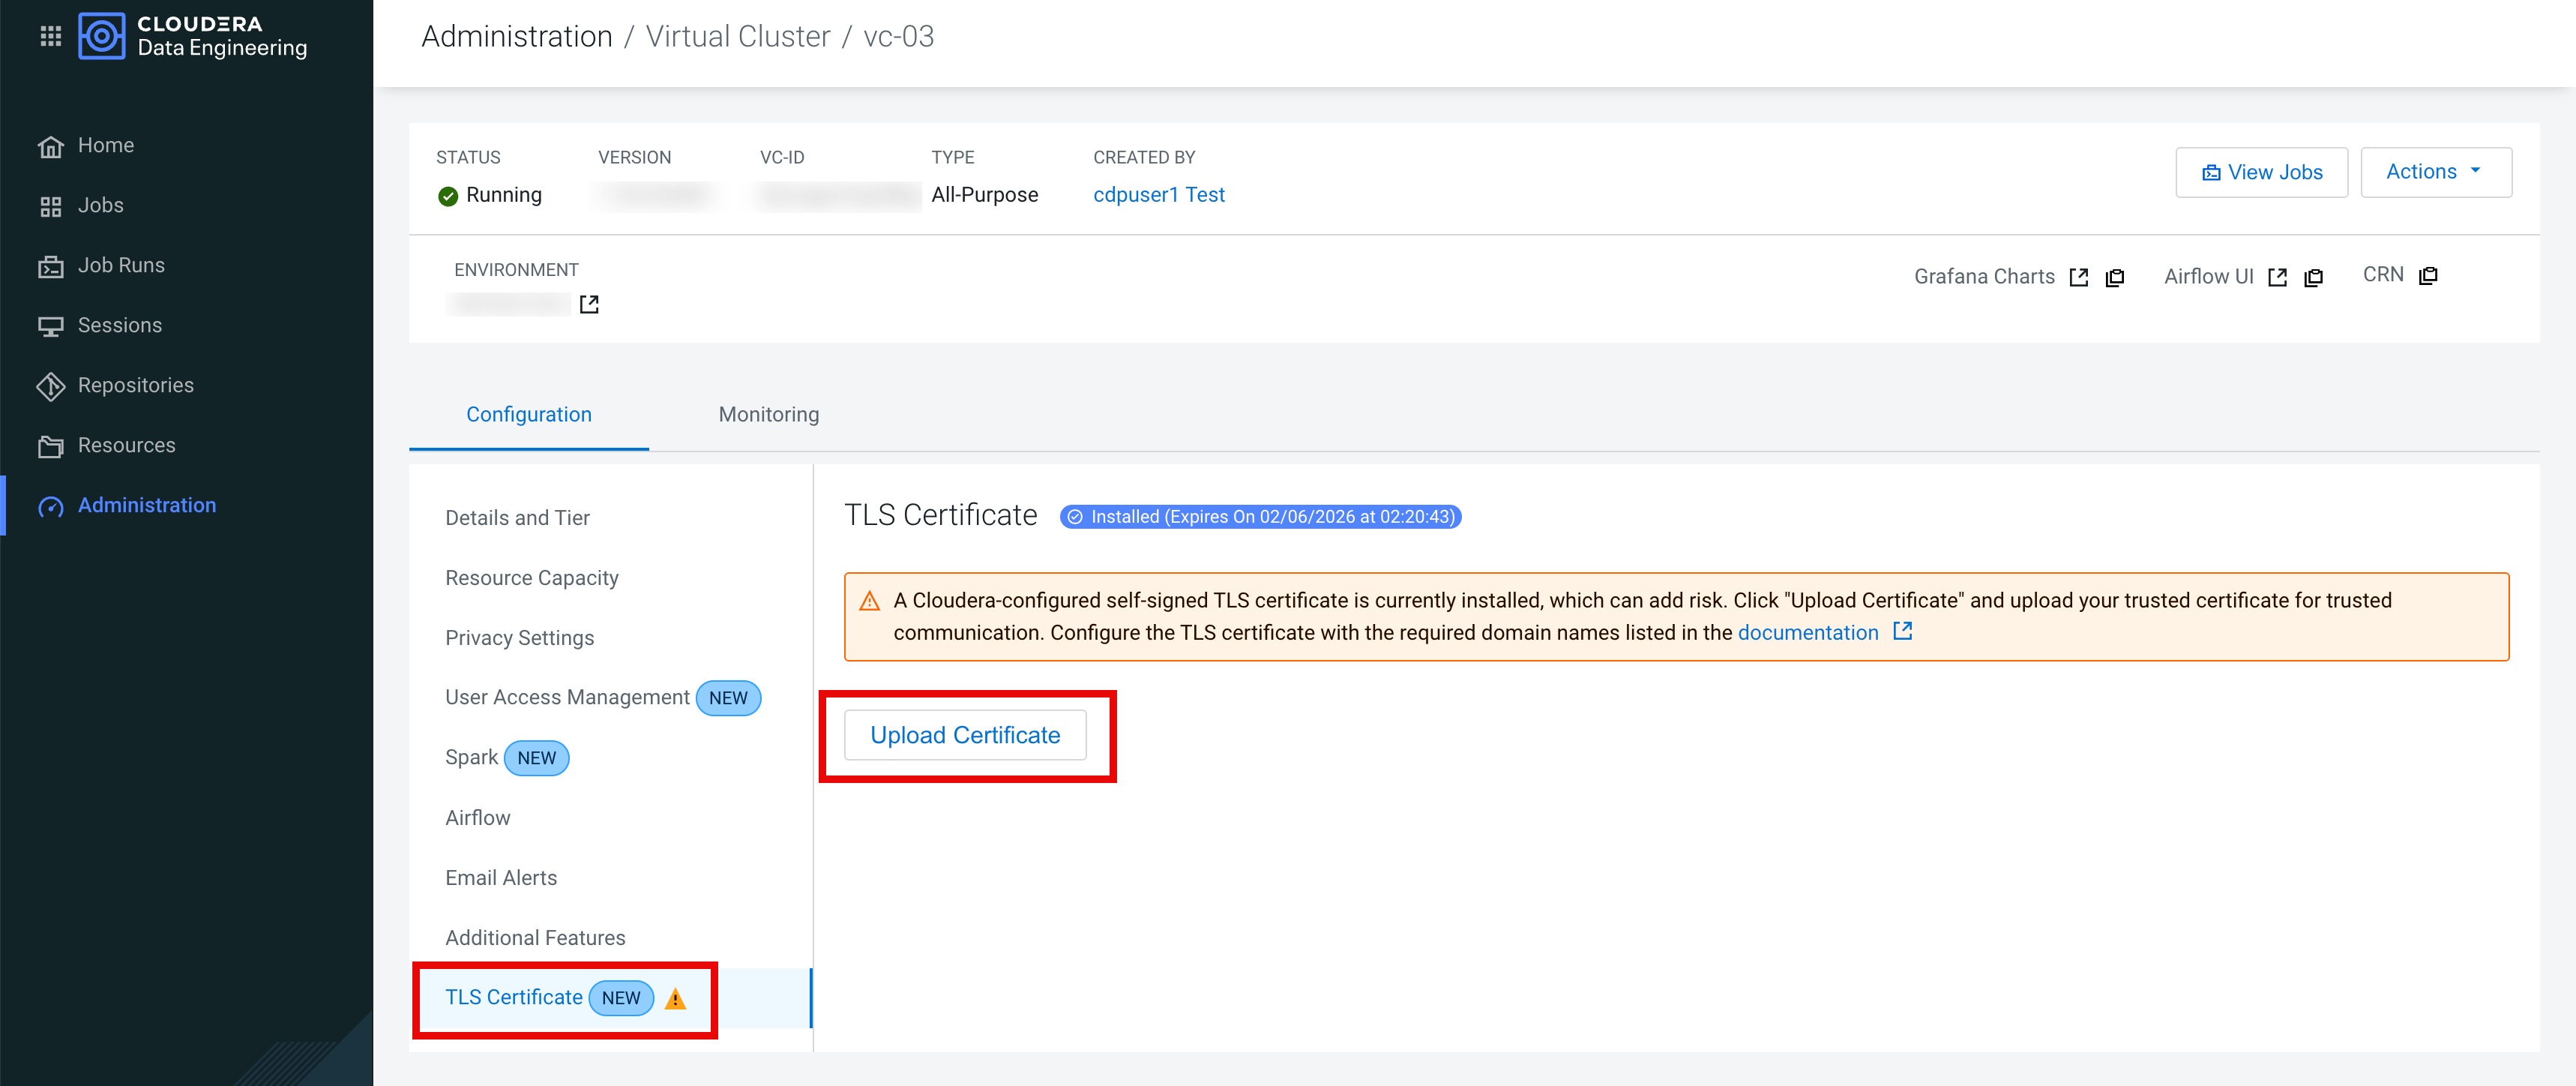Copy the CRN to clipboard
Viewport: 2576px width, 1086px height.
point(2429,275)
